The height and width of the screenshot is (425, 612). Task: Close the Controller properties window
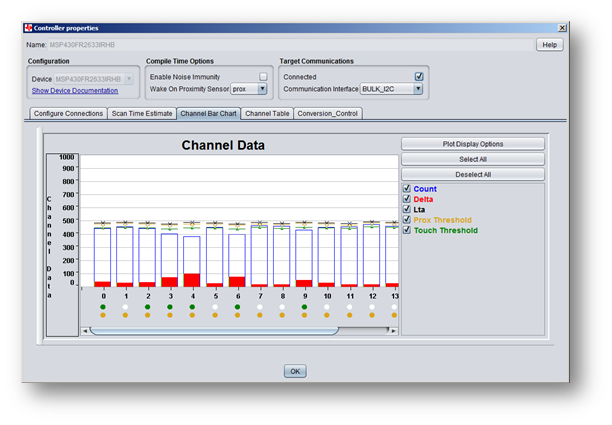[562, 28]
